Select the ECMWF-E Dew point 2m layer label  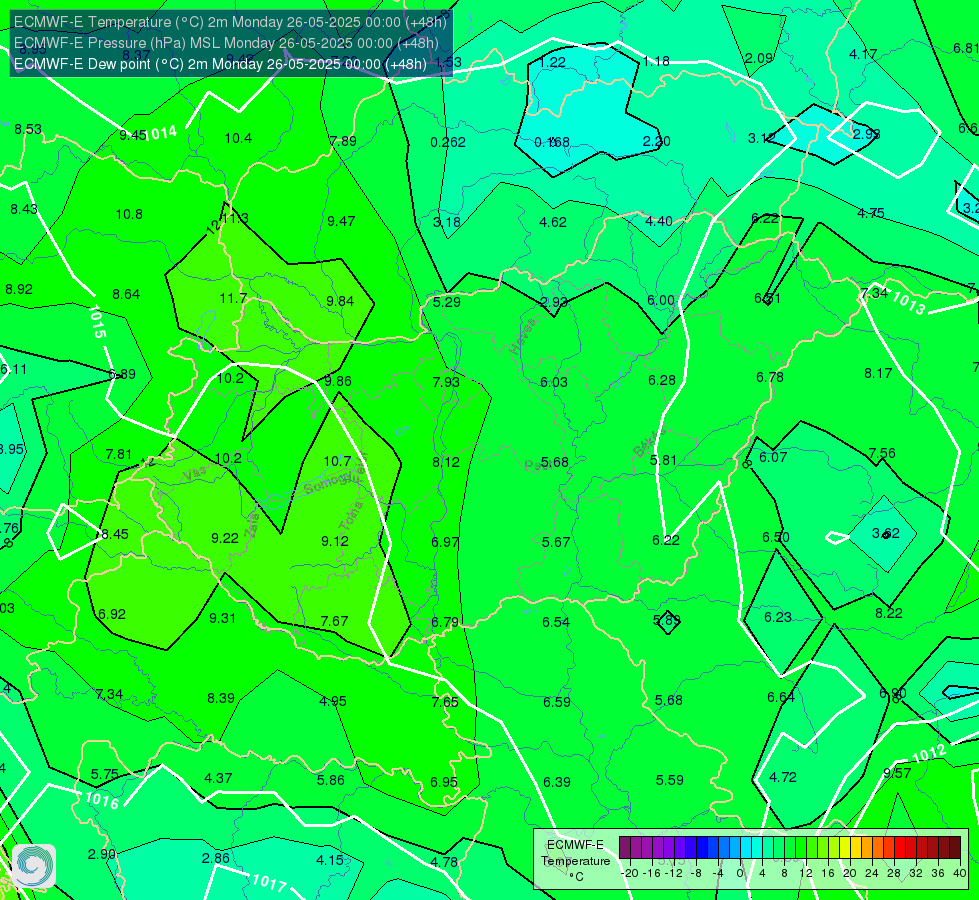pyautogui.click(x=220, y=64)
